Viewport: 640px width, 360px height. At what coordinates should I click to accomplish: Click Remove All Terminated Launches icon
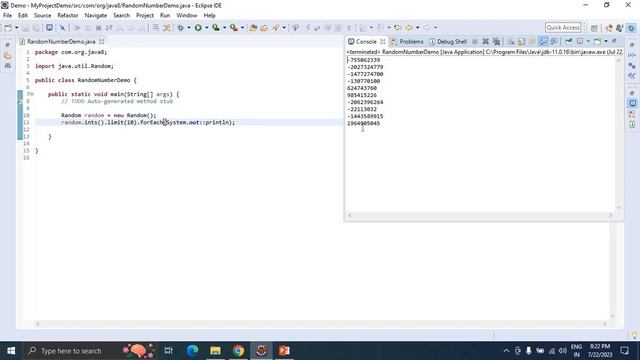click(496, 41)
